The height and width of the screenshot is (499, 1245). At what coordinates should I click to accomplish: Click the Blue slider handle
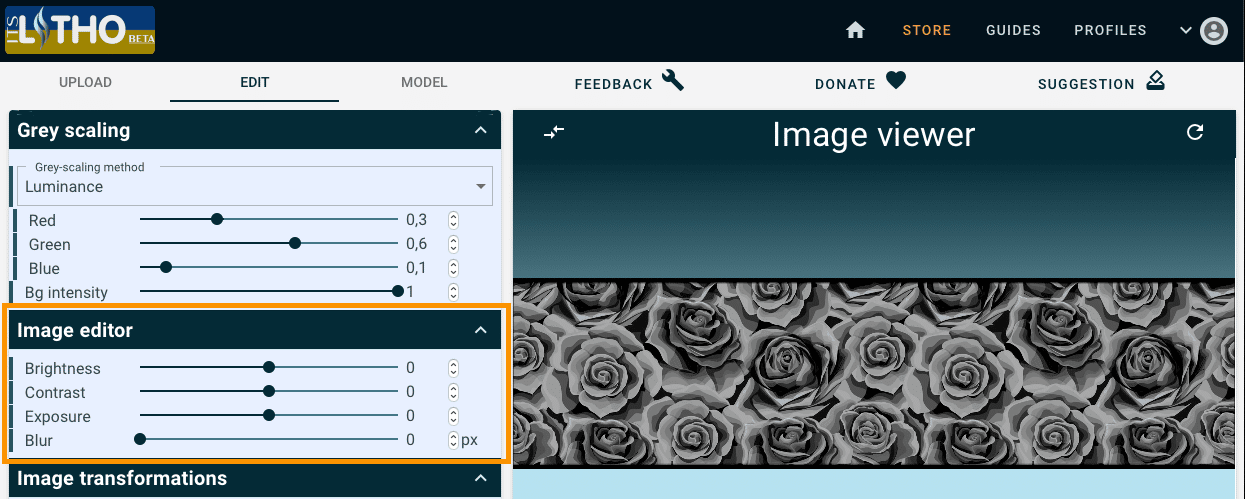pyautogui.click(x=166, y=268)
